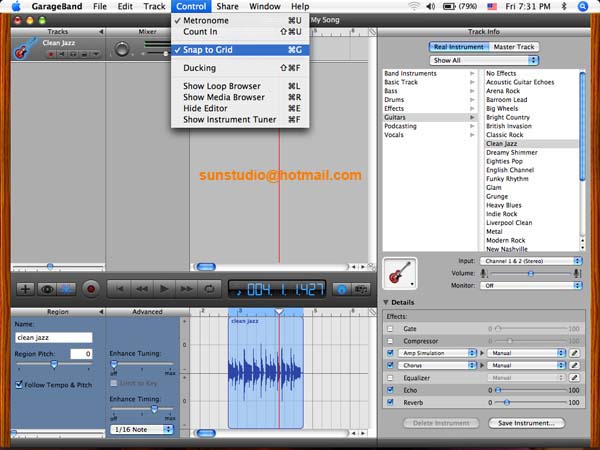Select Drums instrument category
The image size is (600, 450).
(x=430, y=99)
